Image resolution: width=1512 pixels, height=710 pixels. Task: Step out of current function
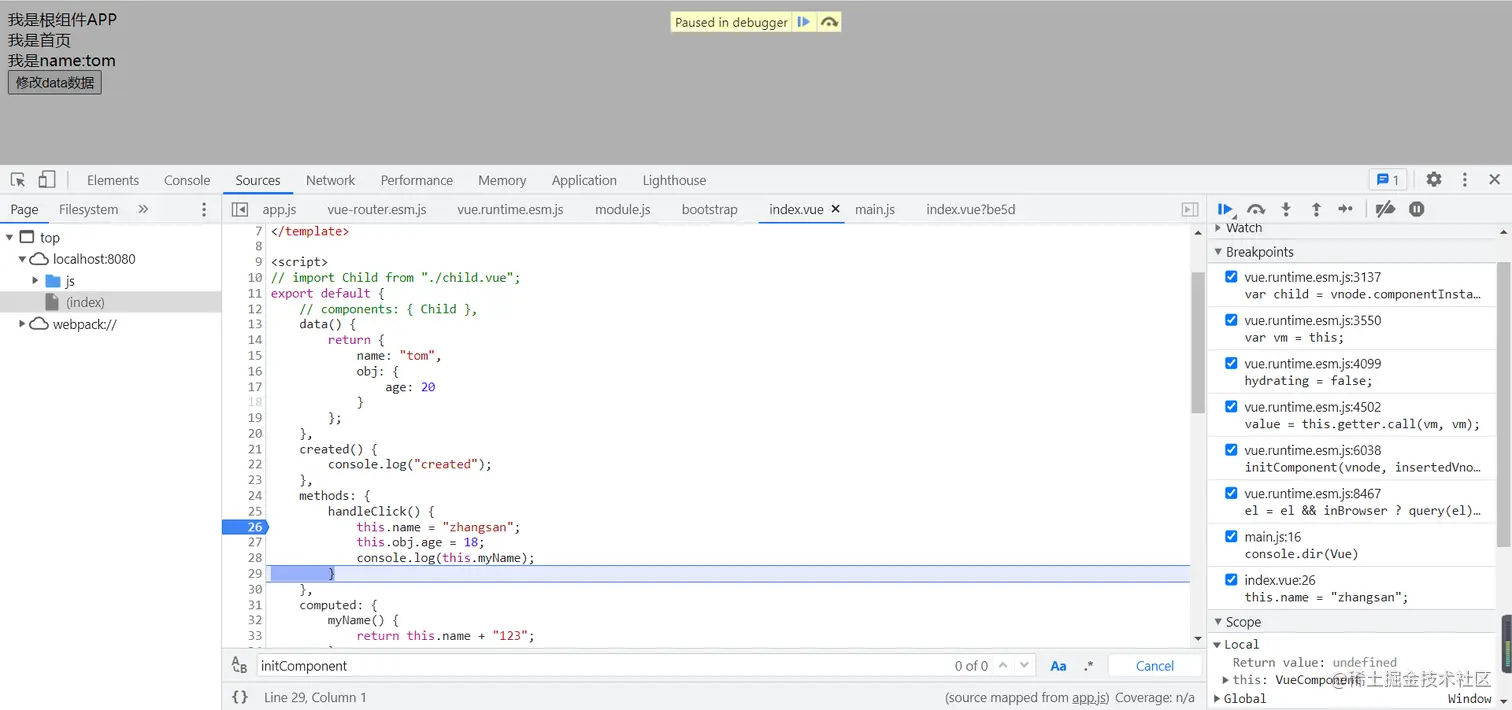(1316, 209)
